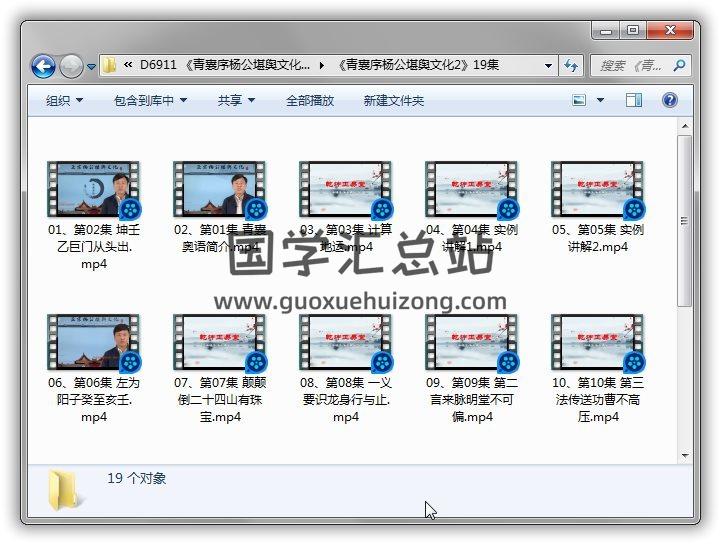Toggle the preview pane button
Screen dimensions: 721x545
[x=634, y=100]
